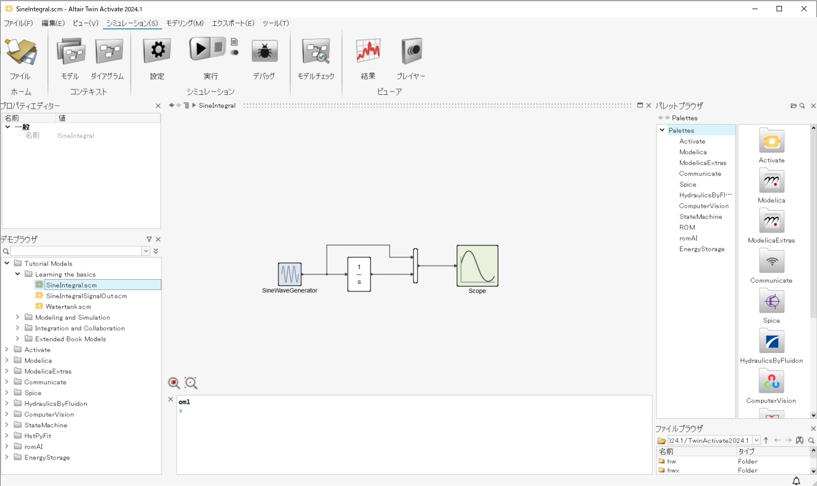Click the ダイアグラム (Diagram) context icon
The width and height of the screenshot is (817, 486).
tap(108, 51)
